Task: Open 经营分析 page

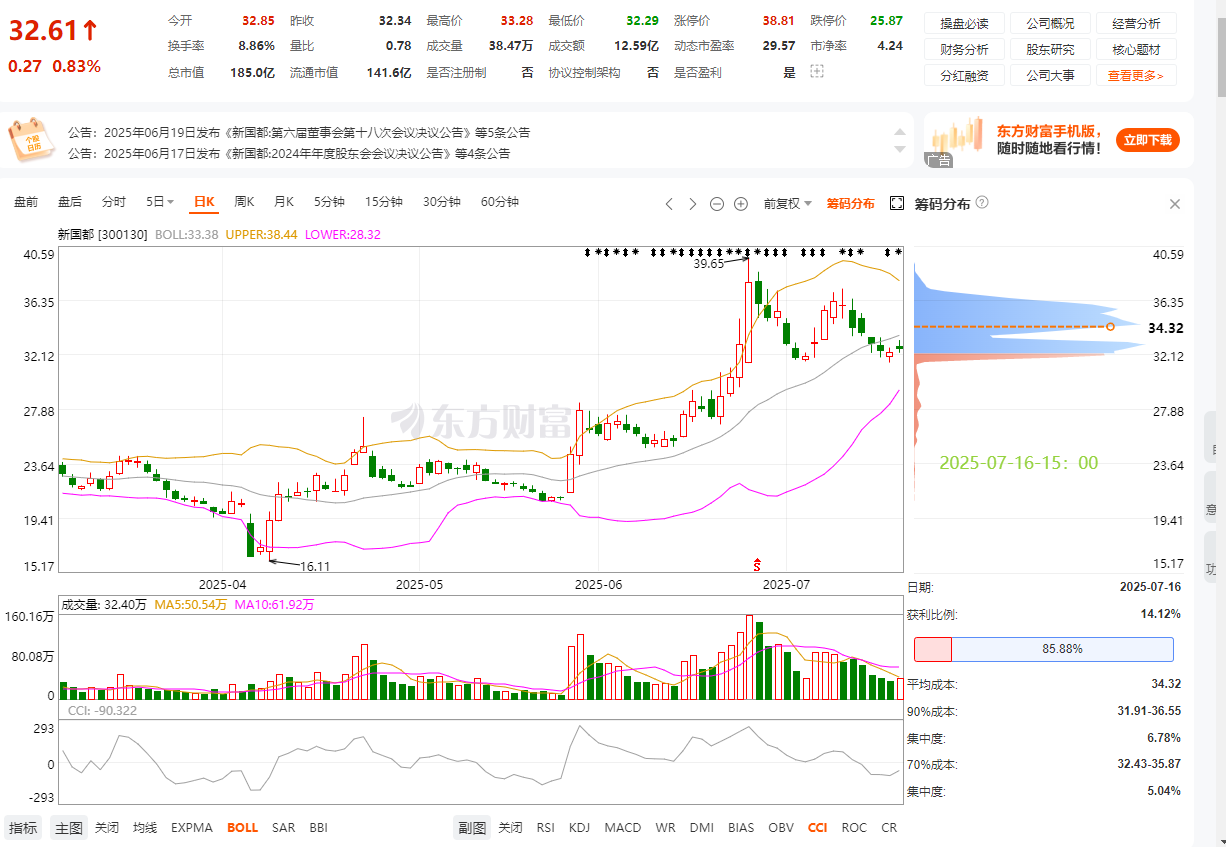Action: coord(1136,23)
